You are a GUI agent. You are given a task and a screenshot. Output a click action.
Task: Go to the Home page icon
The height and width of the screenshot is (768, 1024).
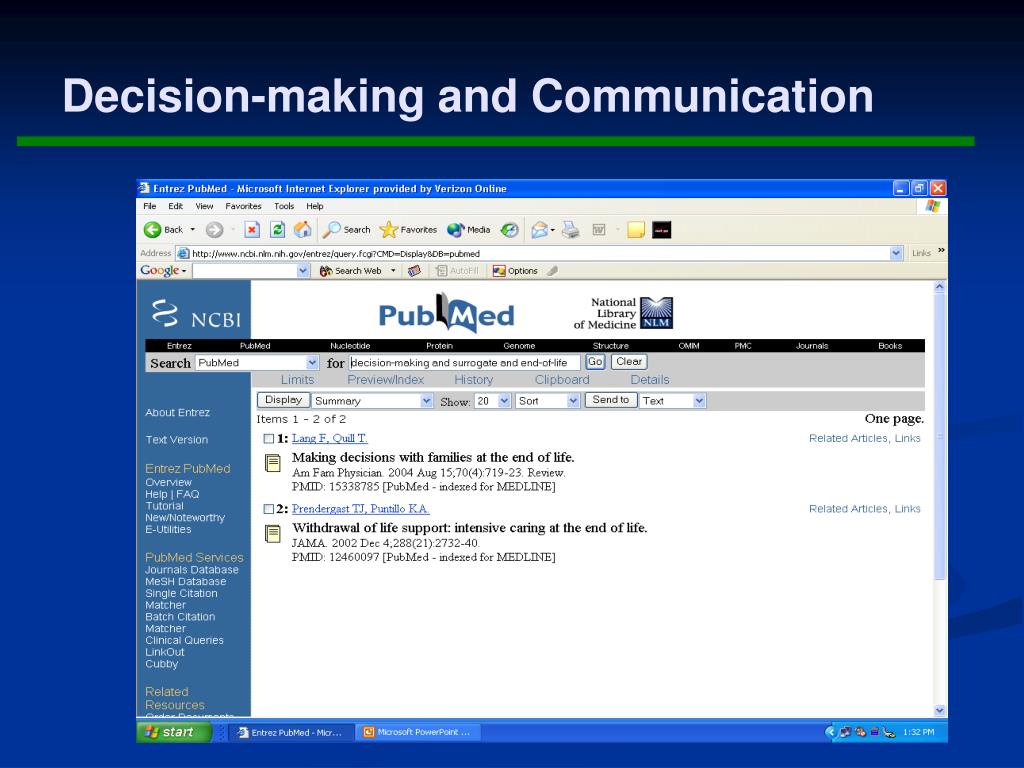click(302, 230)
